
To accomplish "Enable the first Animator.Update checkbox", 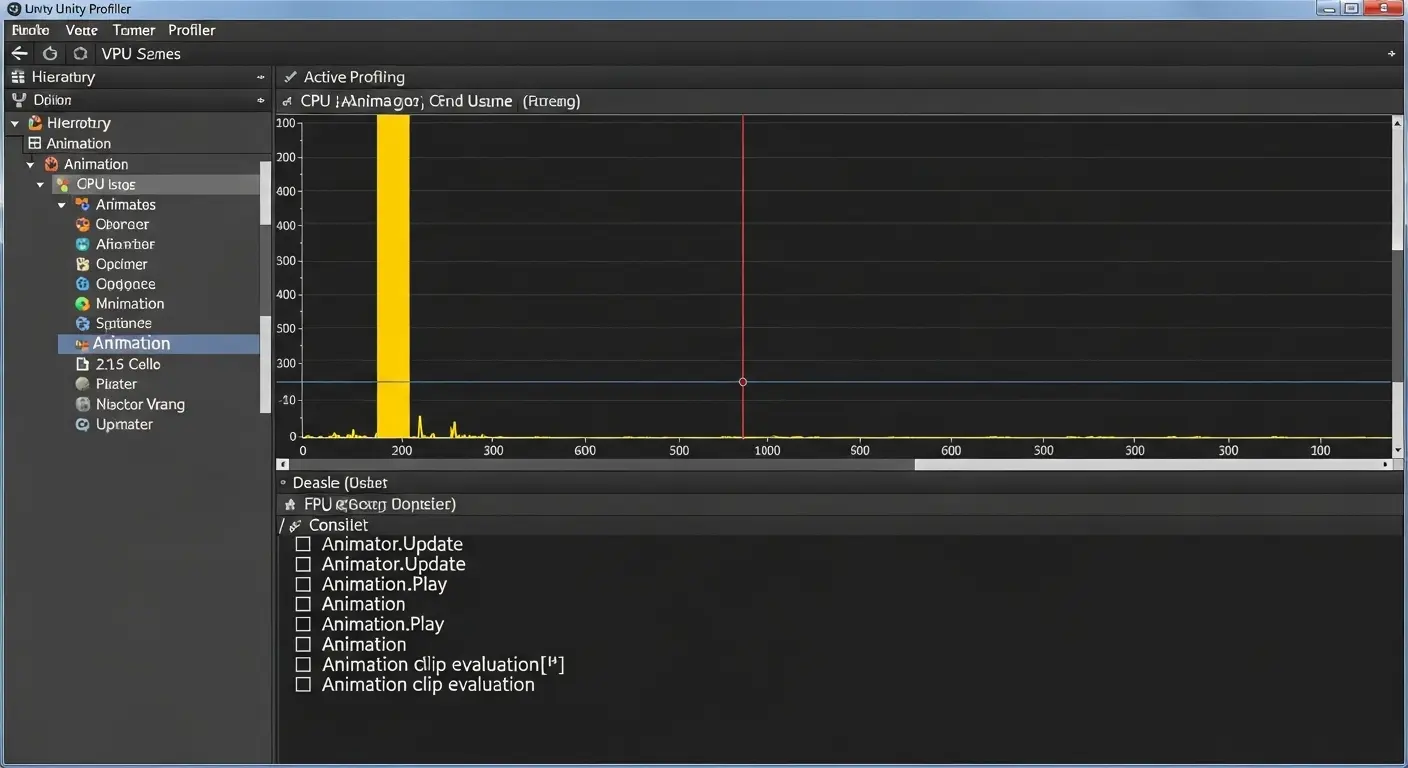I will point(303,545).
